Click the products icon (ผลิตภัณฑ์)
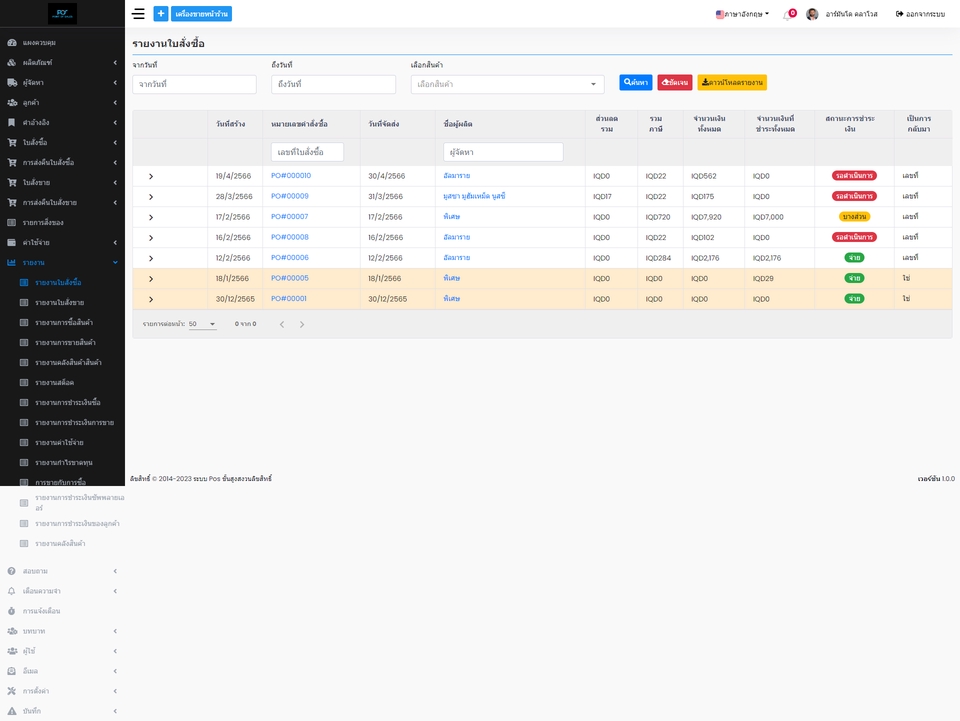960x721 pixels. tap(12, 62)
